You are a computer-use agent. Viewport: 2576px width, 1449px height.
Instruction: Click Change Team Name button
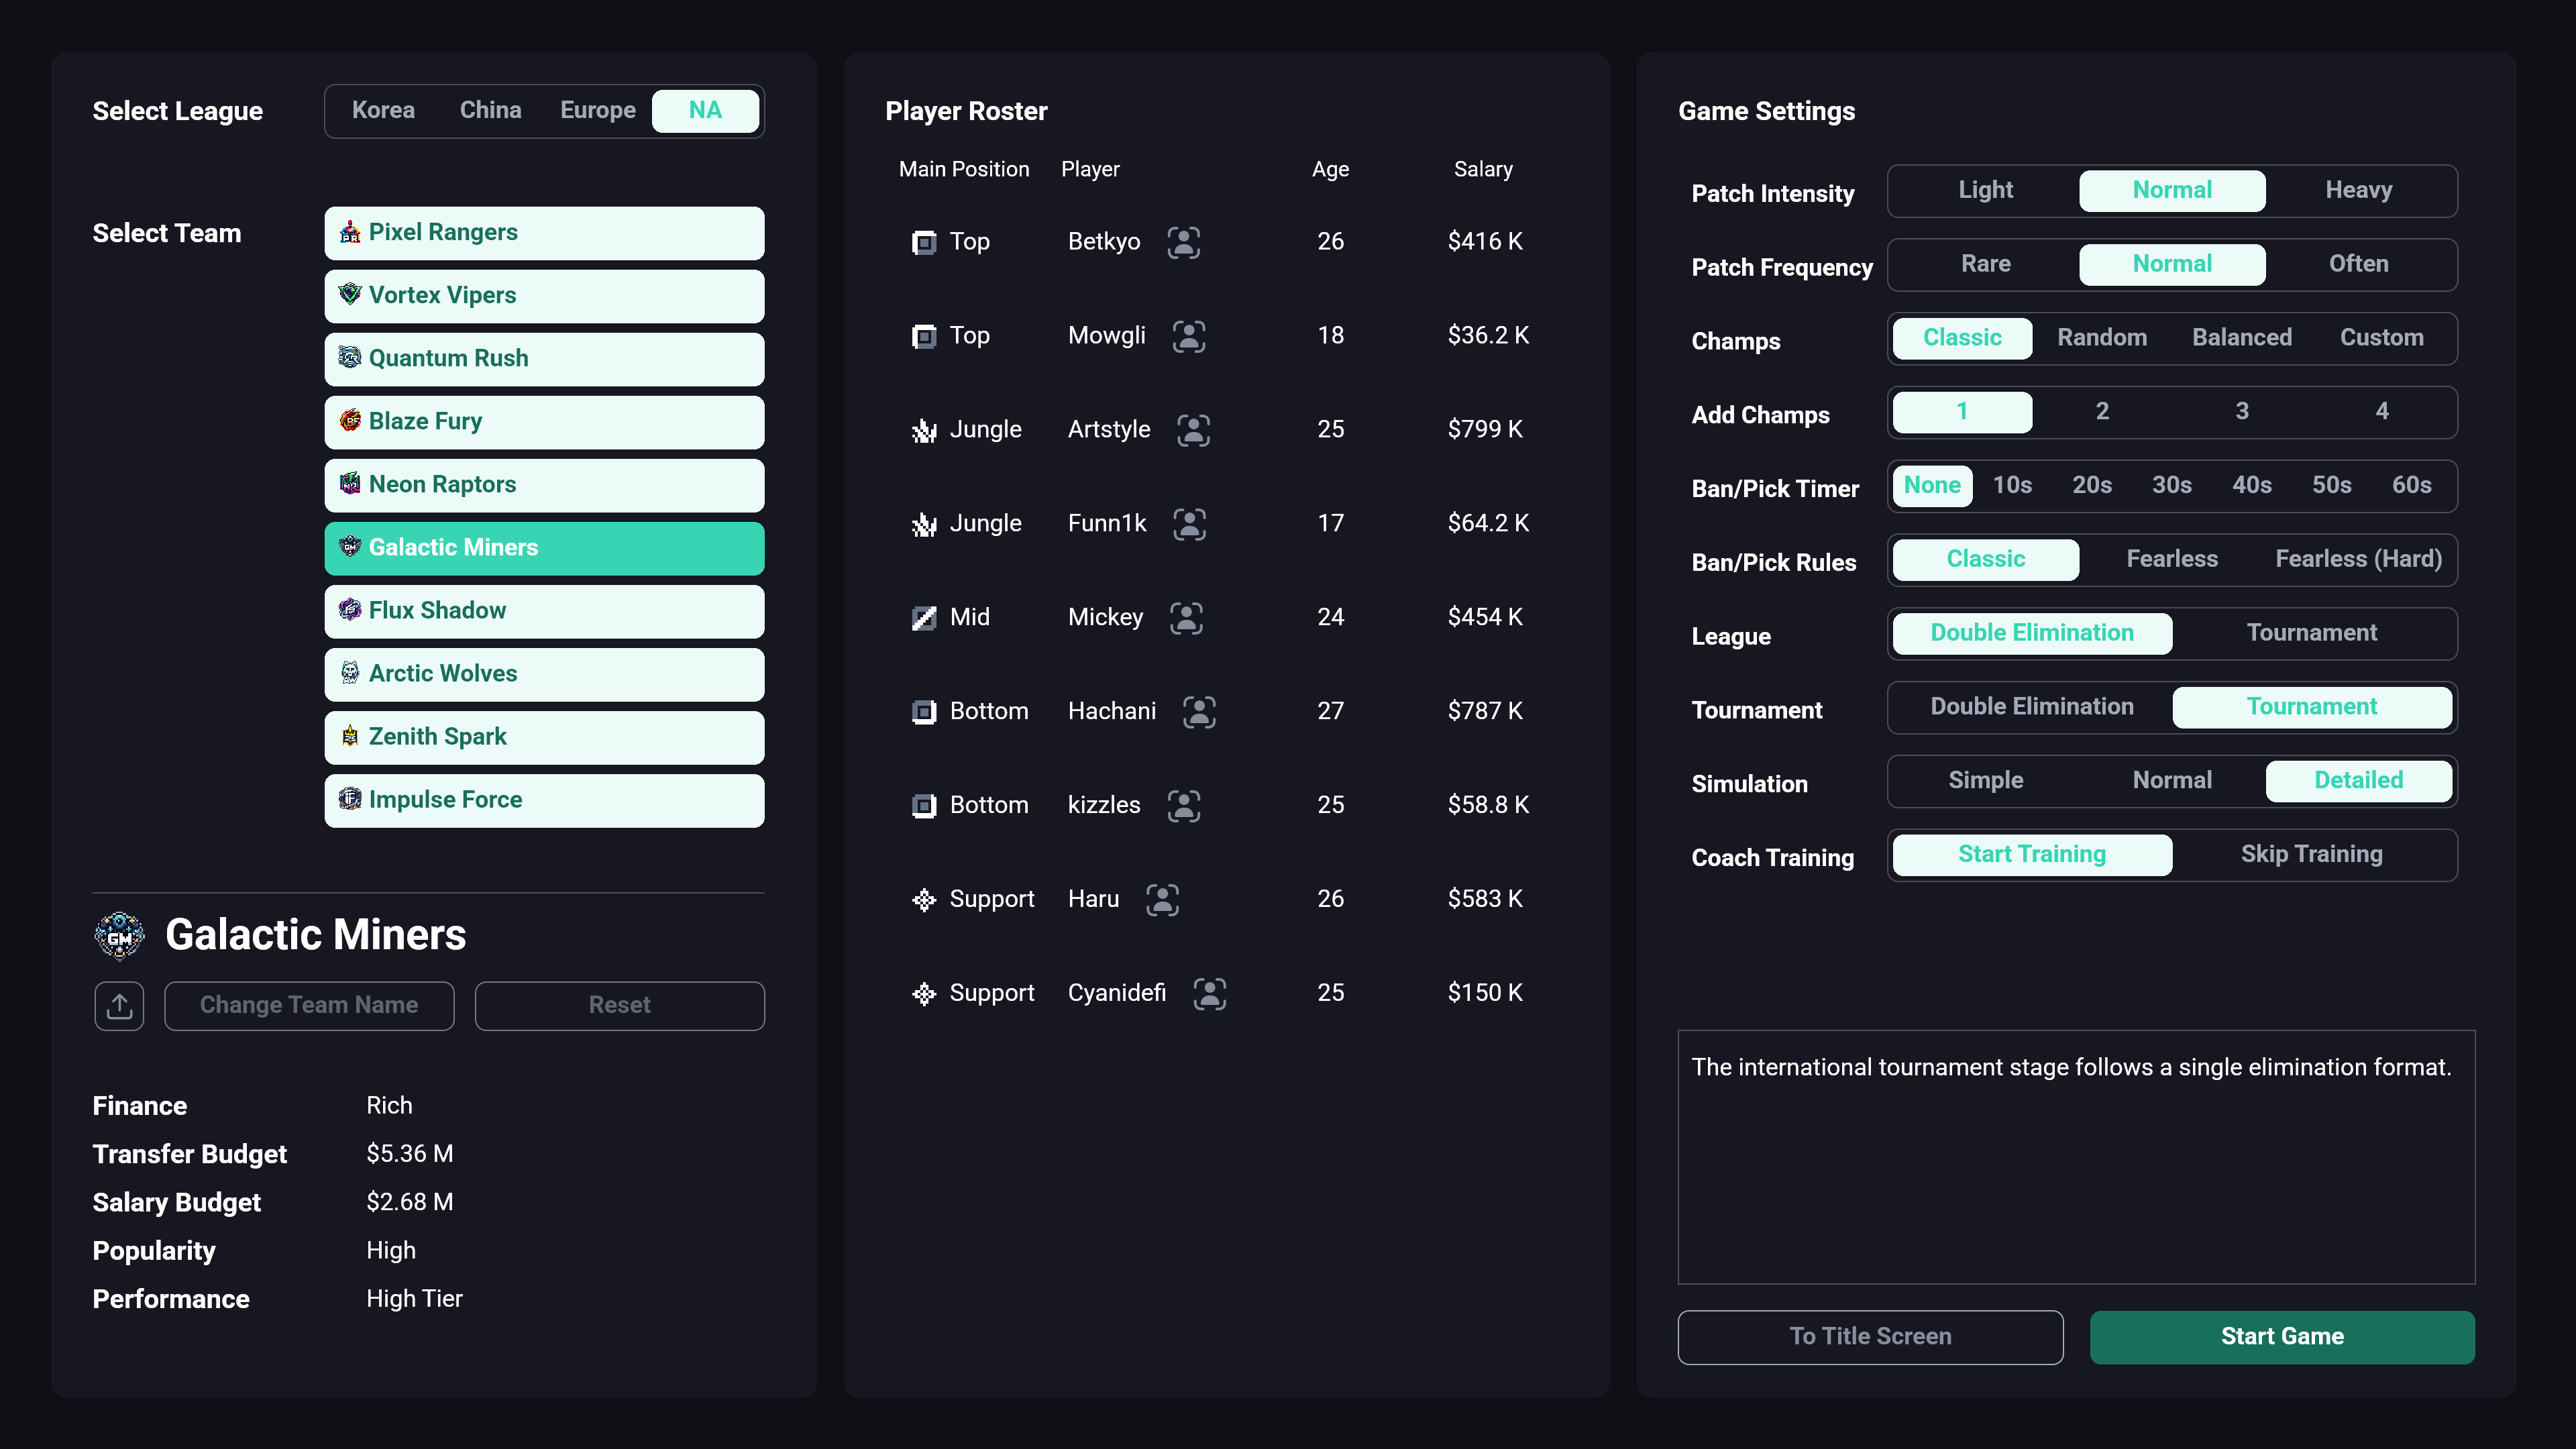click(309, 1006)
